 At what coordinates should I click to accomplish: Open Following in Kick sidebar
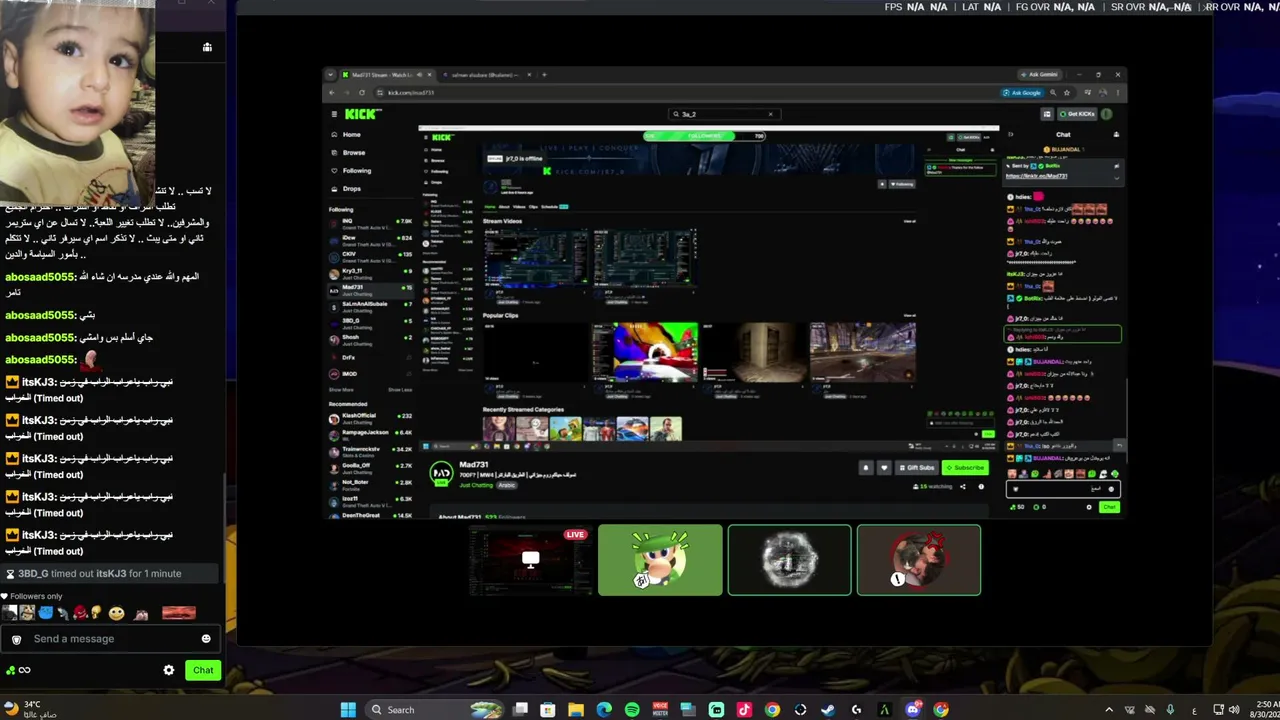tap(357, 171)
